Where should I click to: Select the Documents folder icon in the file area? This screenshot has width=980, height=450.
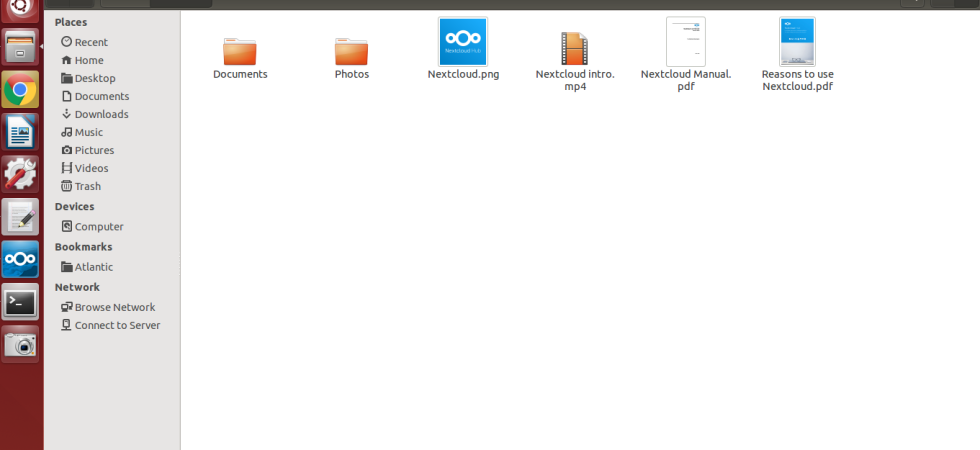[240, 51]
